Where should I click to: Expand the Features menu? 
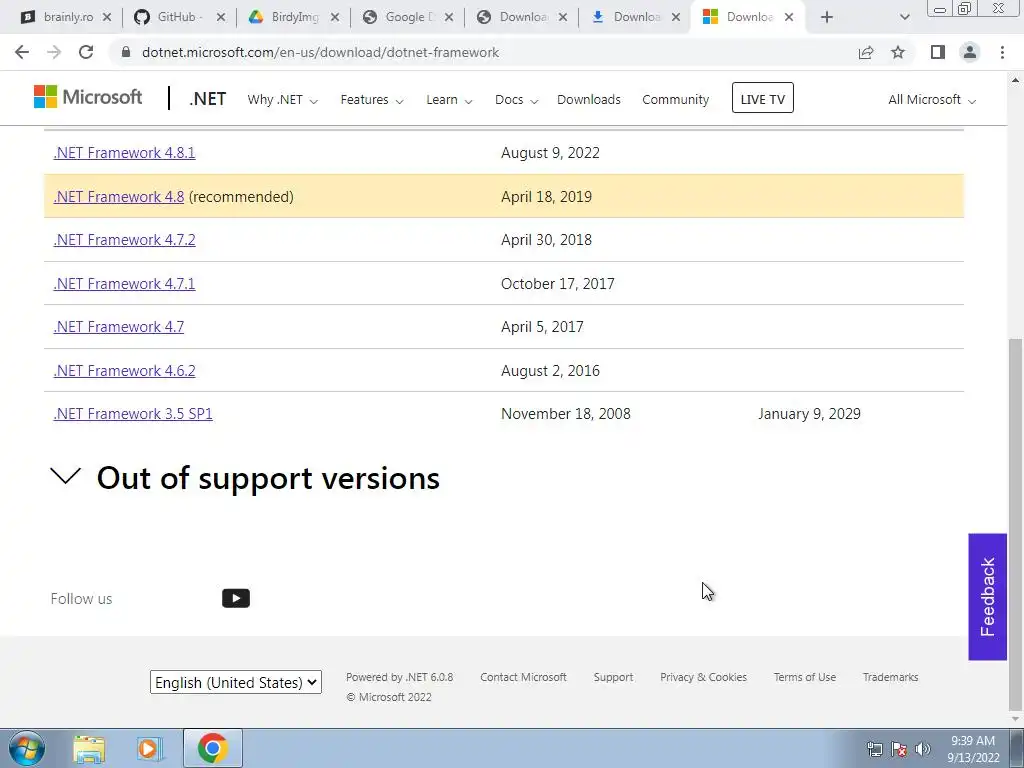[372, 99]
